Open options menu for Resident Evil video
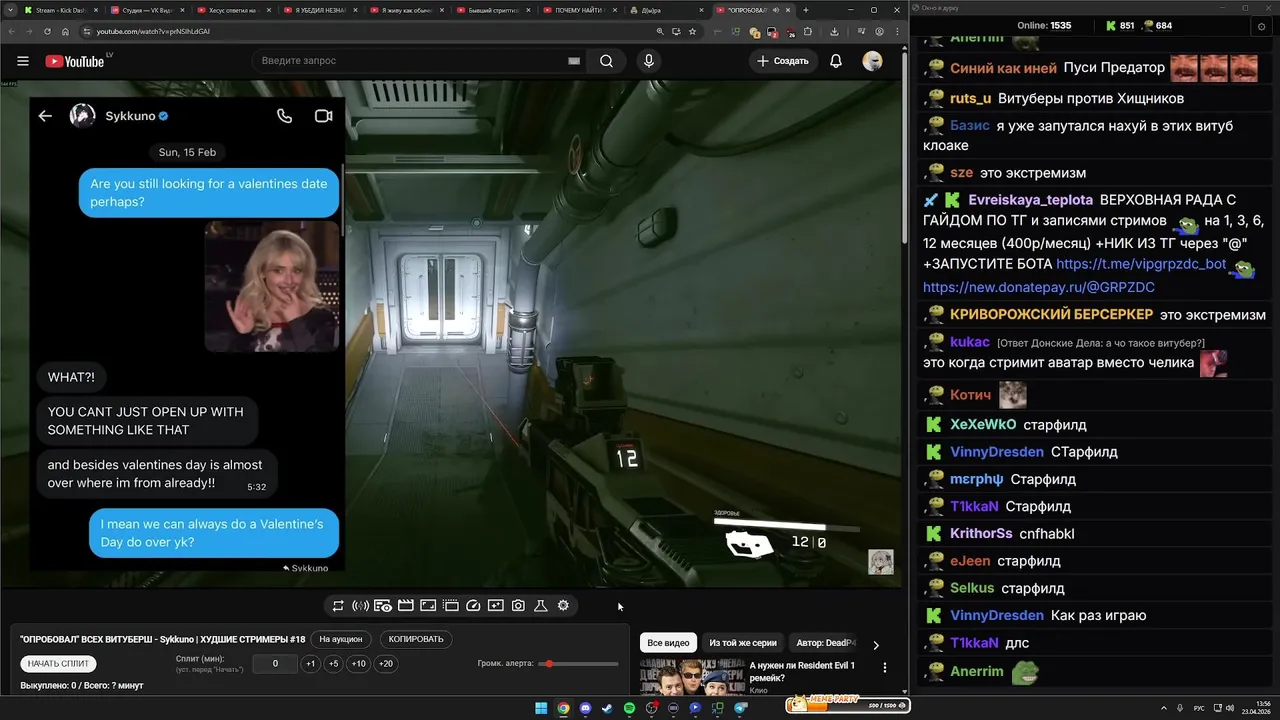This screenshot has height=720, width=1280. point(884,667)
